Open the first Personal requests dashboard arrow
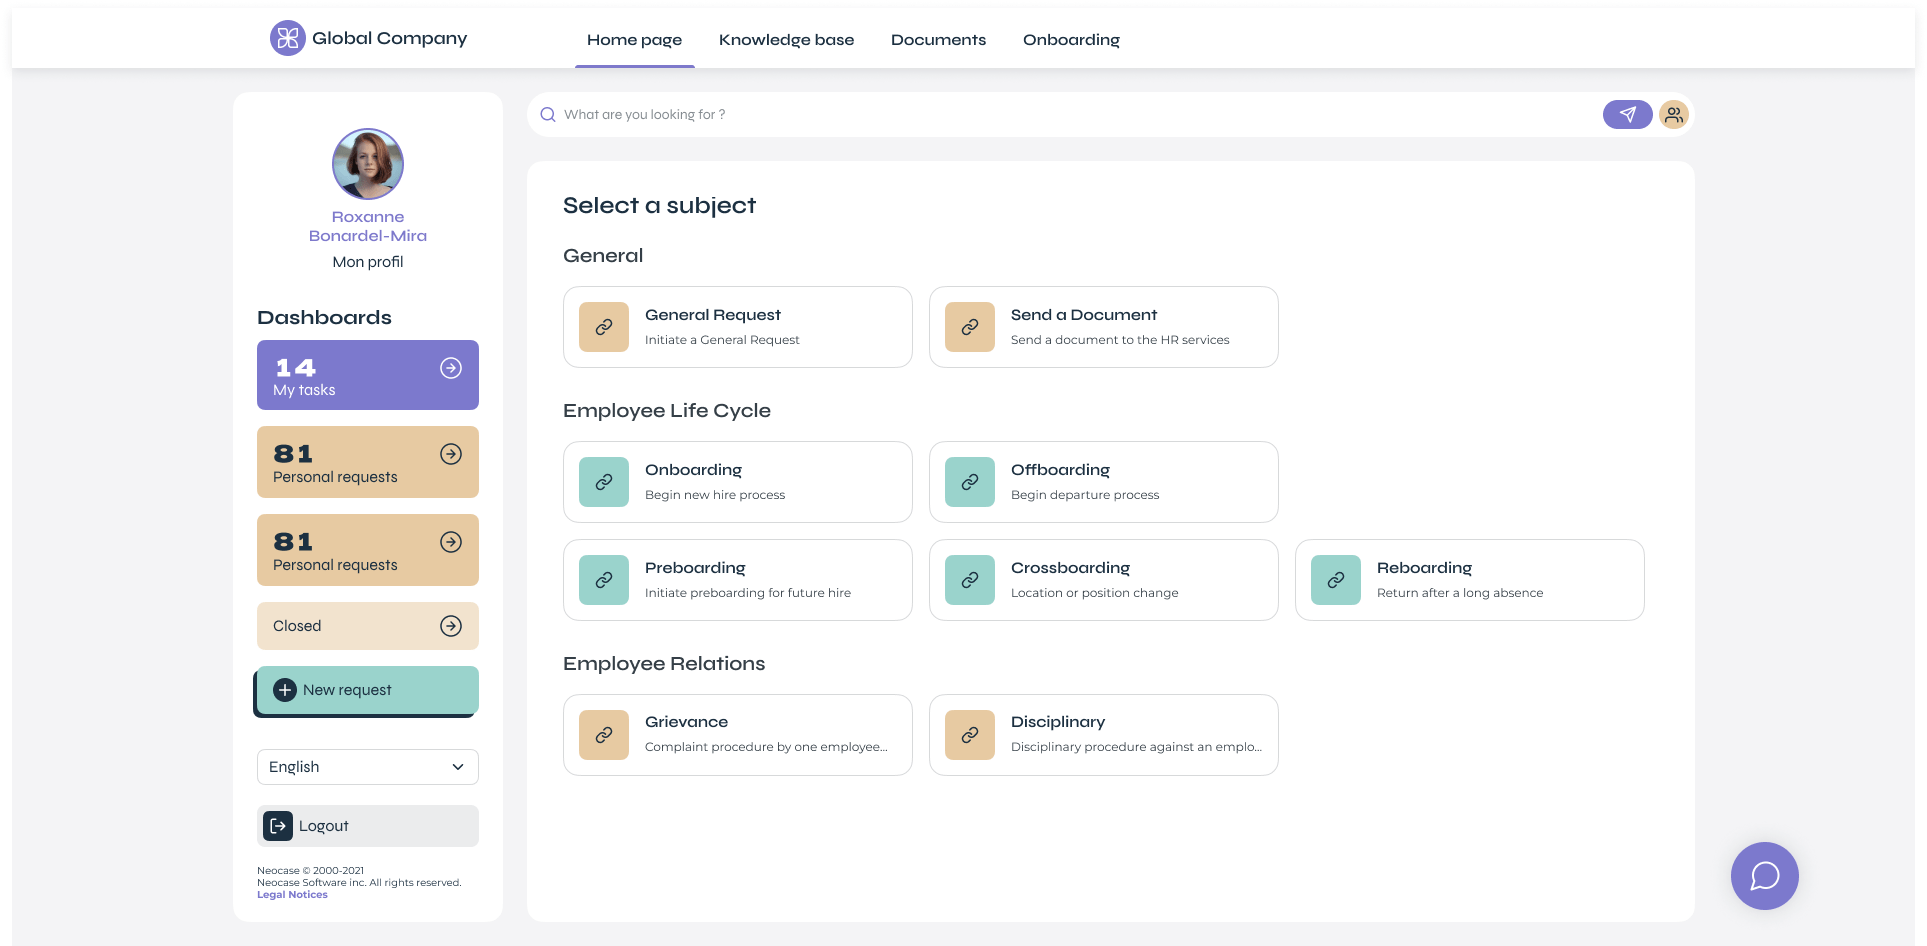 451,455
